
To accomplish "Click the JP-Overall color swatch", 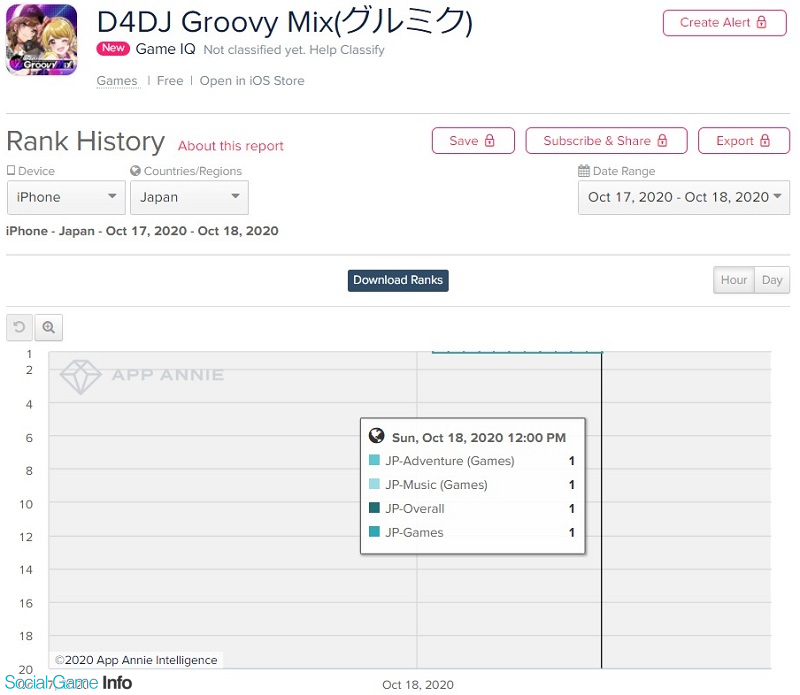I will click(x=374, y=507).
